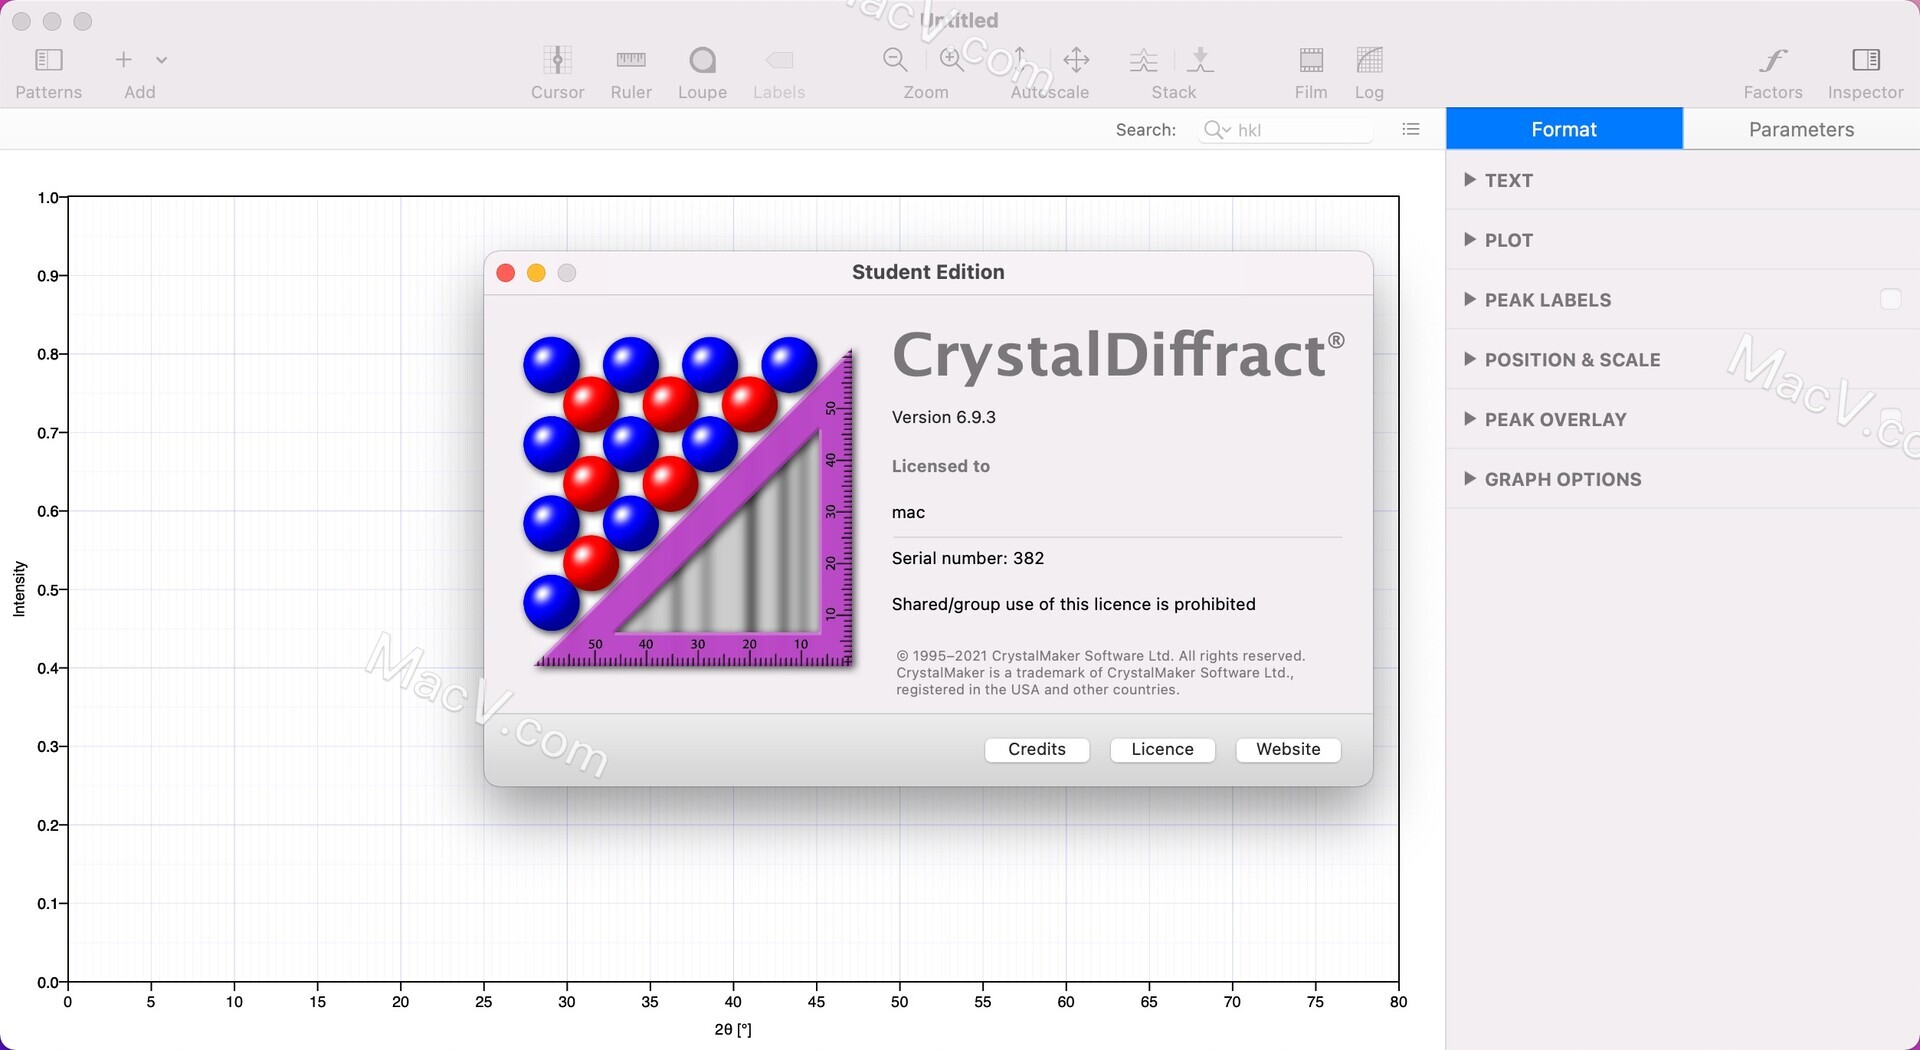Expand the TEXT section
The width and height of the screenshot is (1920, 1050).
pos(1470,180)
